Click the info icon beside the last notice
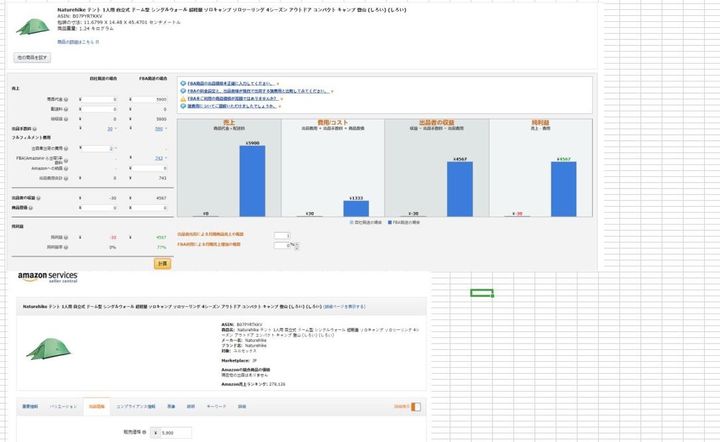The width and height of the screenshot is (720, 442). tap(183, 106)
